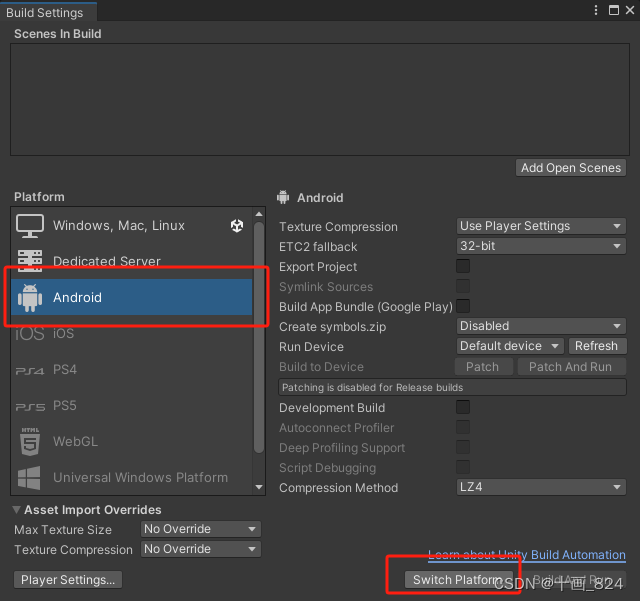The image size is (640, 601).
Task: Choose the Universal Windows Platform icon
Action: coord(29,478)
